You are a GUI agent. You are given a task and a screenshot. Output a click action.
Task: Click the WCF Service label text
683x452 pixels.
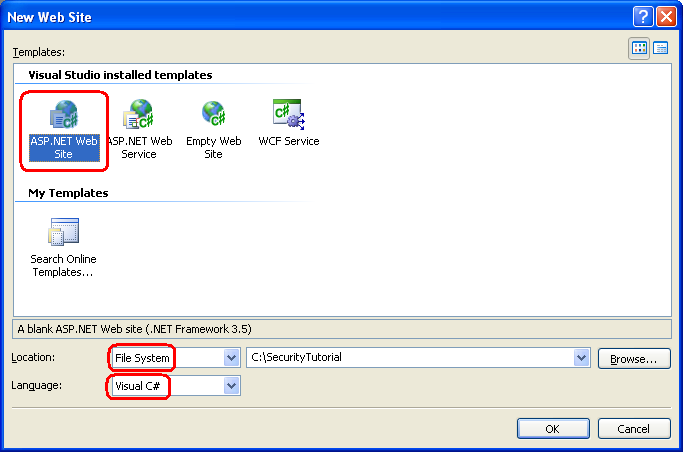pos(289,141)
